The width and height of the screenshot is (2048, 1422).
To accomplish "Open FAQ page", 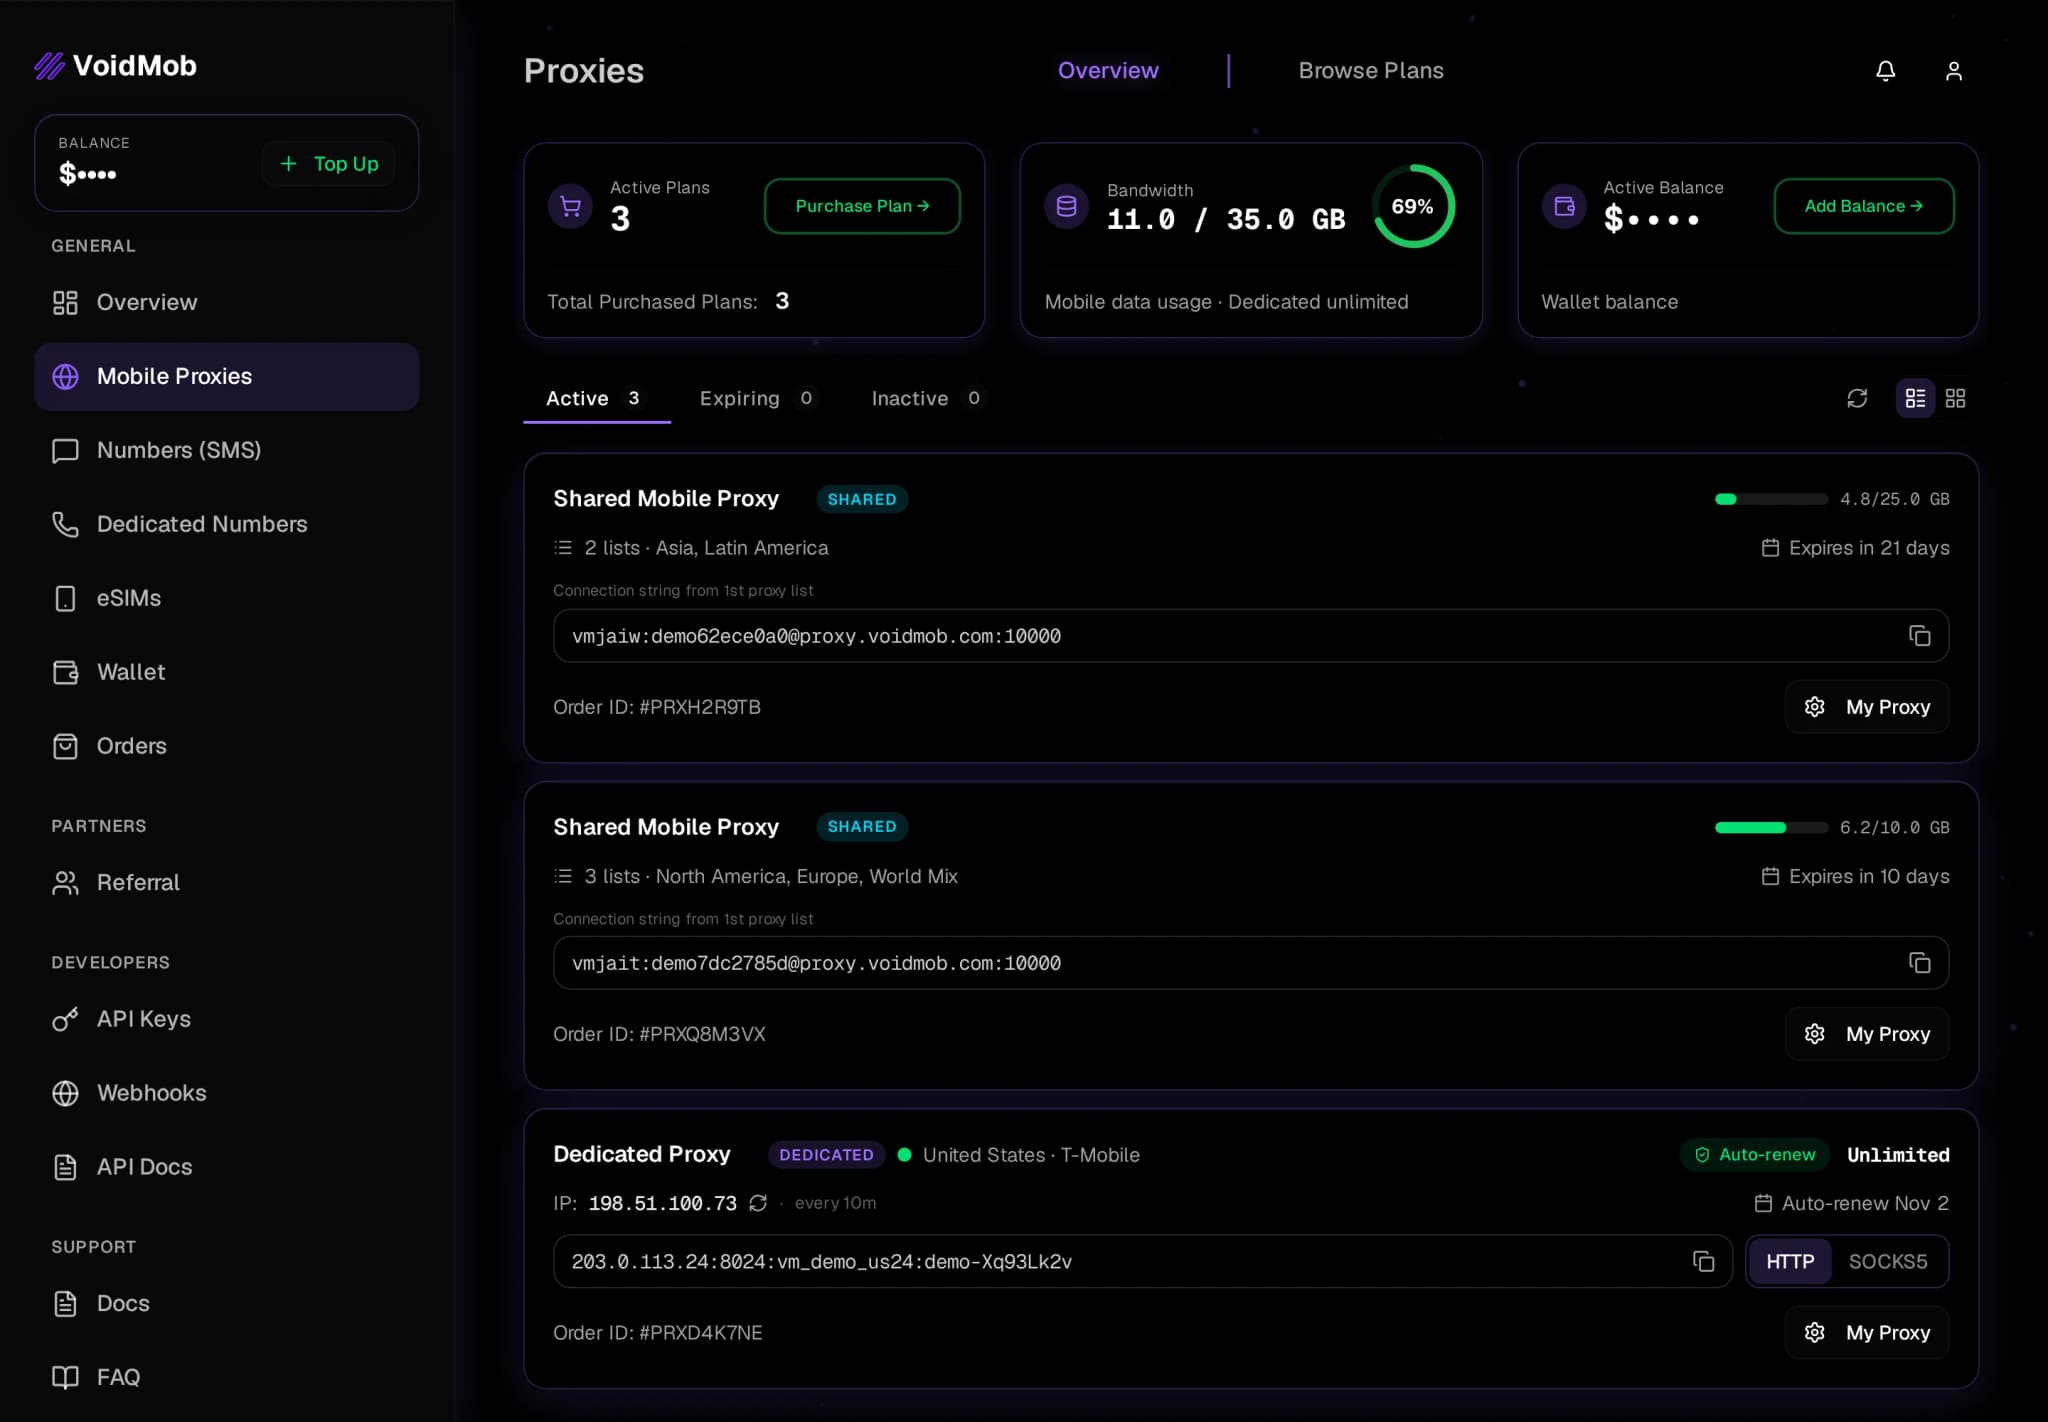I will coord(226,1378).
